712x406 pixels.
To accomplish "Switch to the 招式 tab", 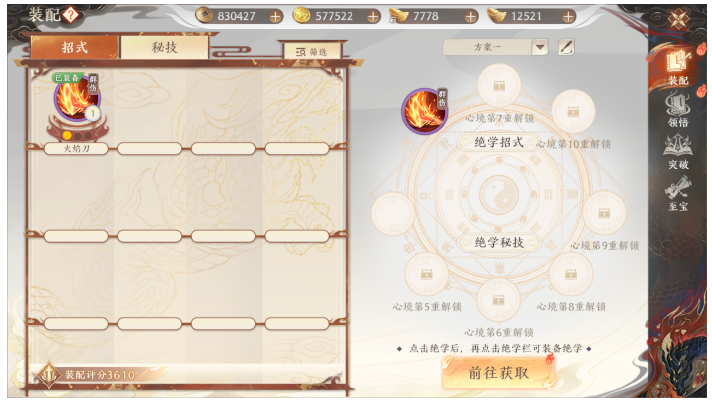I will (74, 47).
